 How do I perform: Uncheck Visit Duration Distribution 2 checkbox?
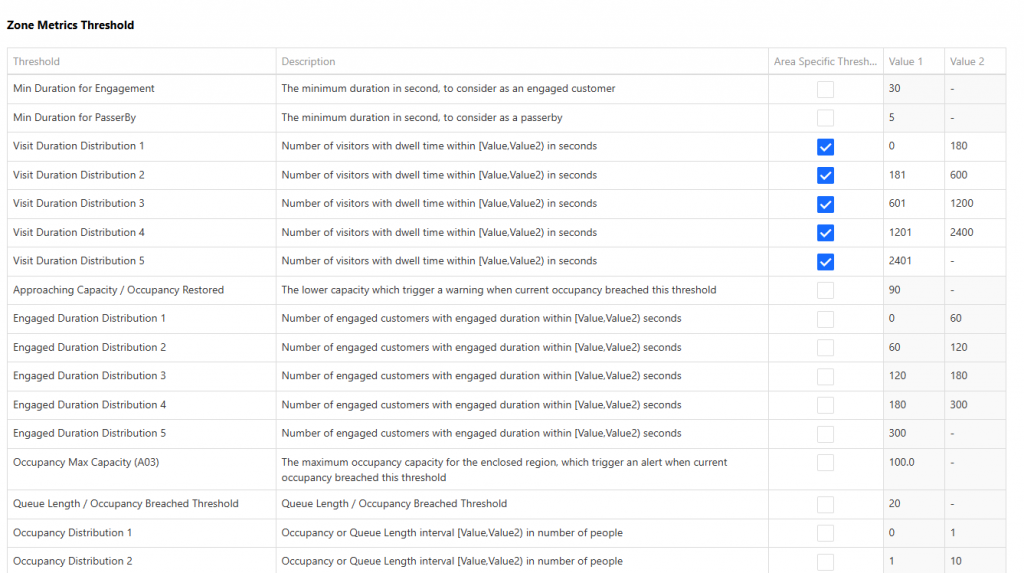tap(825, 176)
